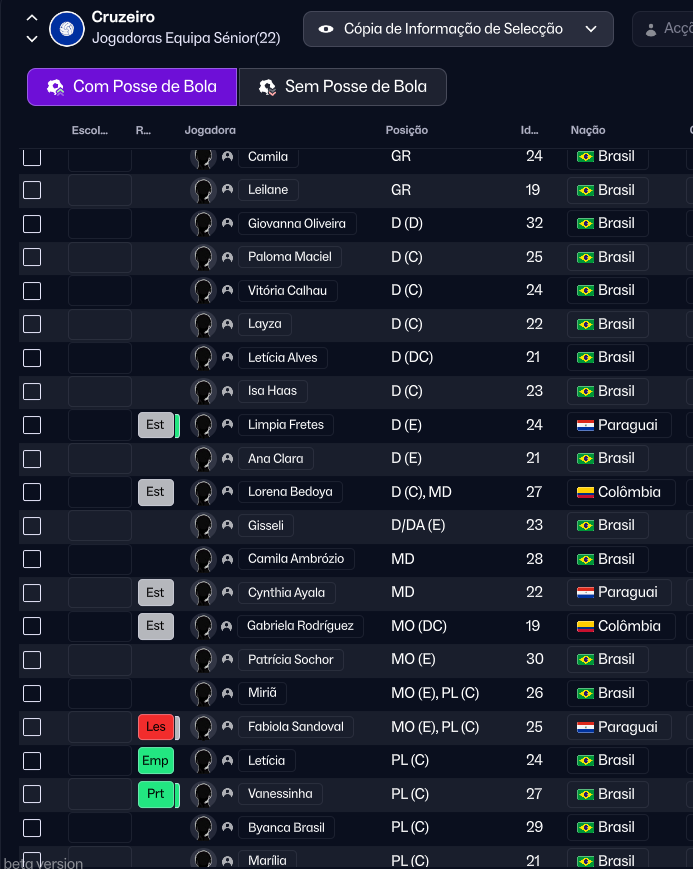Image resolution: width=693 pixels, height=869 pixels.
Task: Click Vanessinha's Prt status badge
Action: [x=155, y=794]
